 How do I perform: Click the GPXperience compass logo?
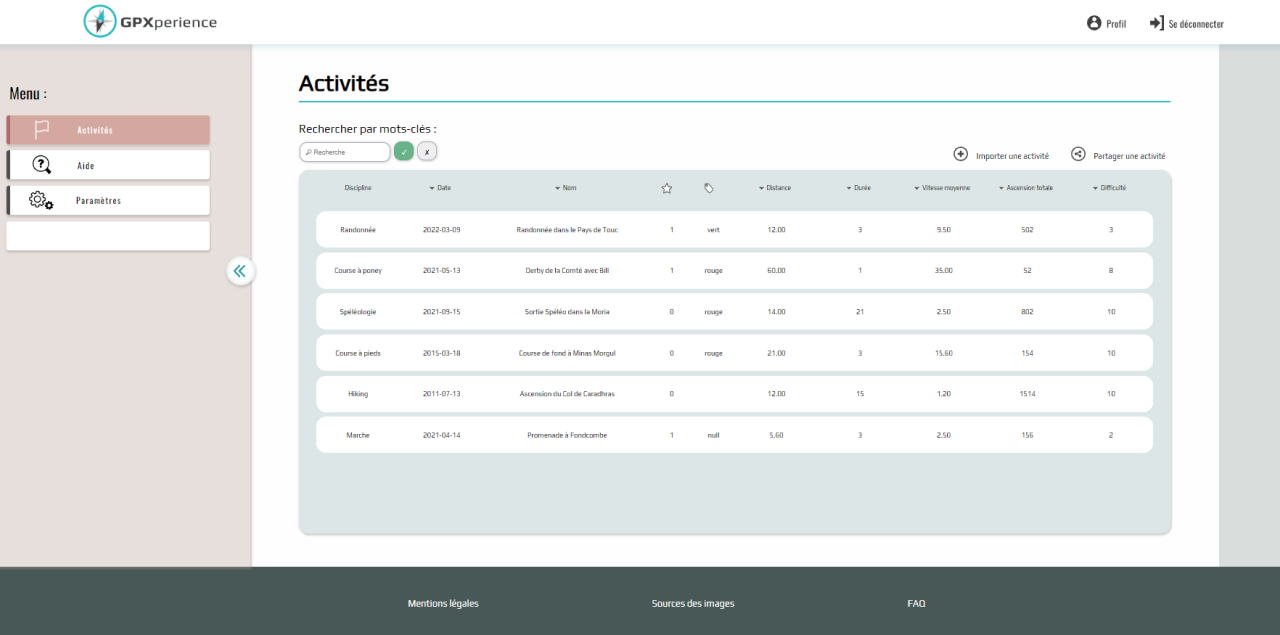(98, 20)
